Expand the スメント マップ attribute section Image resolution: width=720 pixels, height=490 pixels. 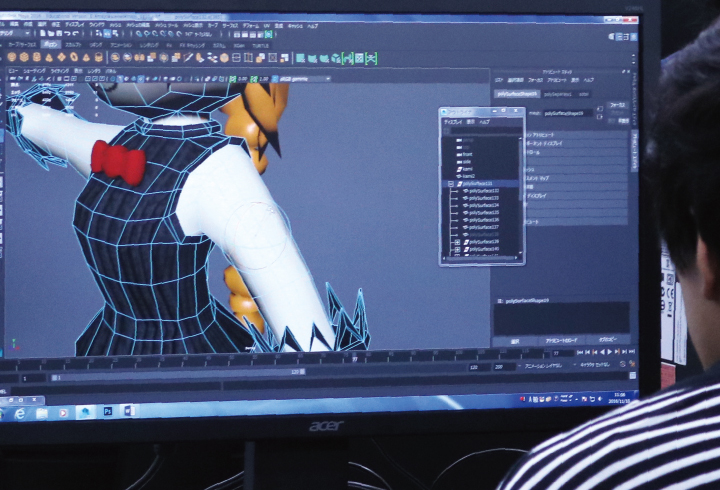coord(577,179)
